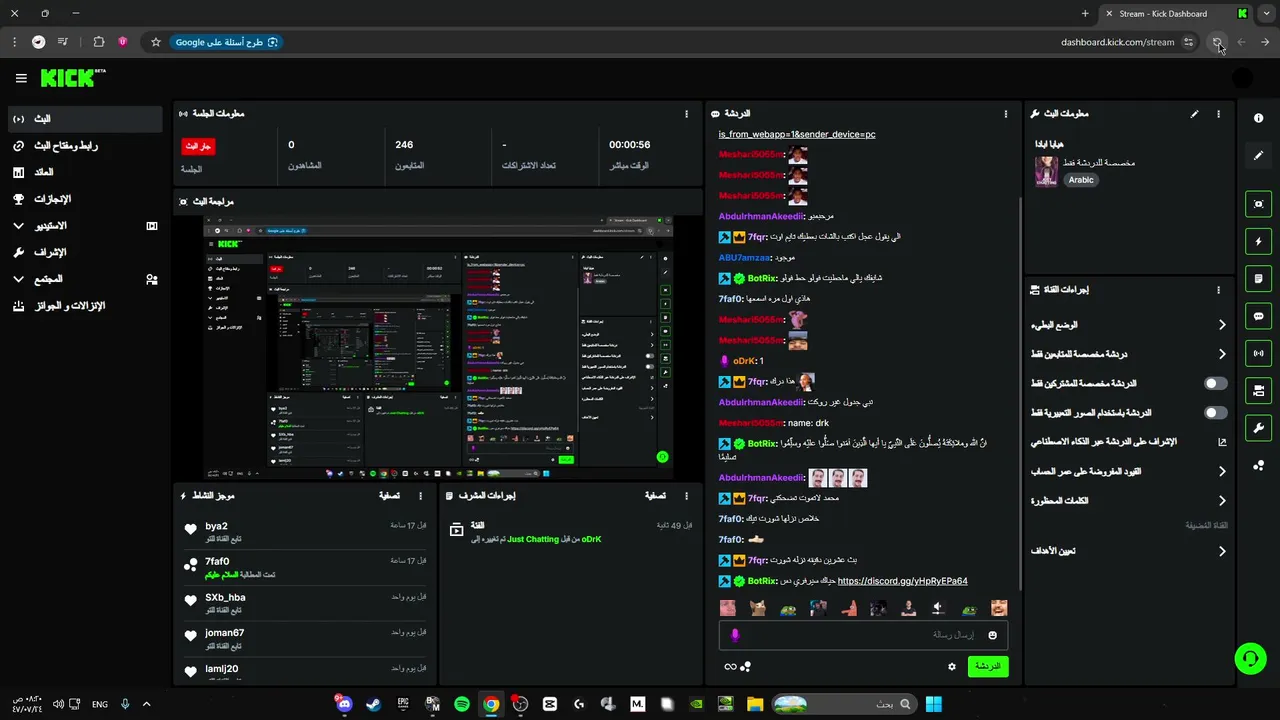The image size is (1280, 720).
Task: Click the infinity icon below chat input
Action: pyautogui.click(x=730, y=667)
